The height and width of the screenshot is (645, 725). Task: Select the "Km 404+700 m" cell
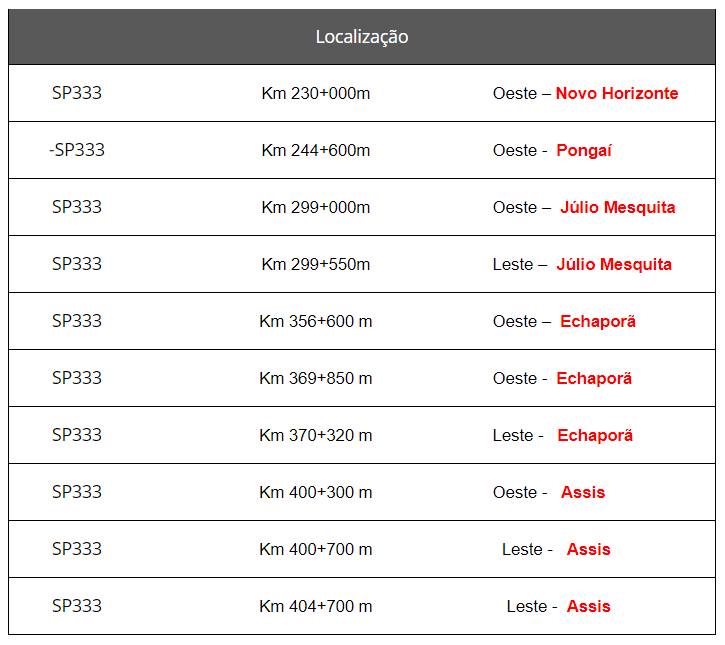coord(315,606)
